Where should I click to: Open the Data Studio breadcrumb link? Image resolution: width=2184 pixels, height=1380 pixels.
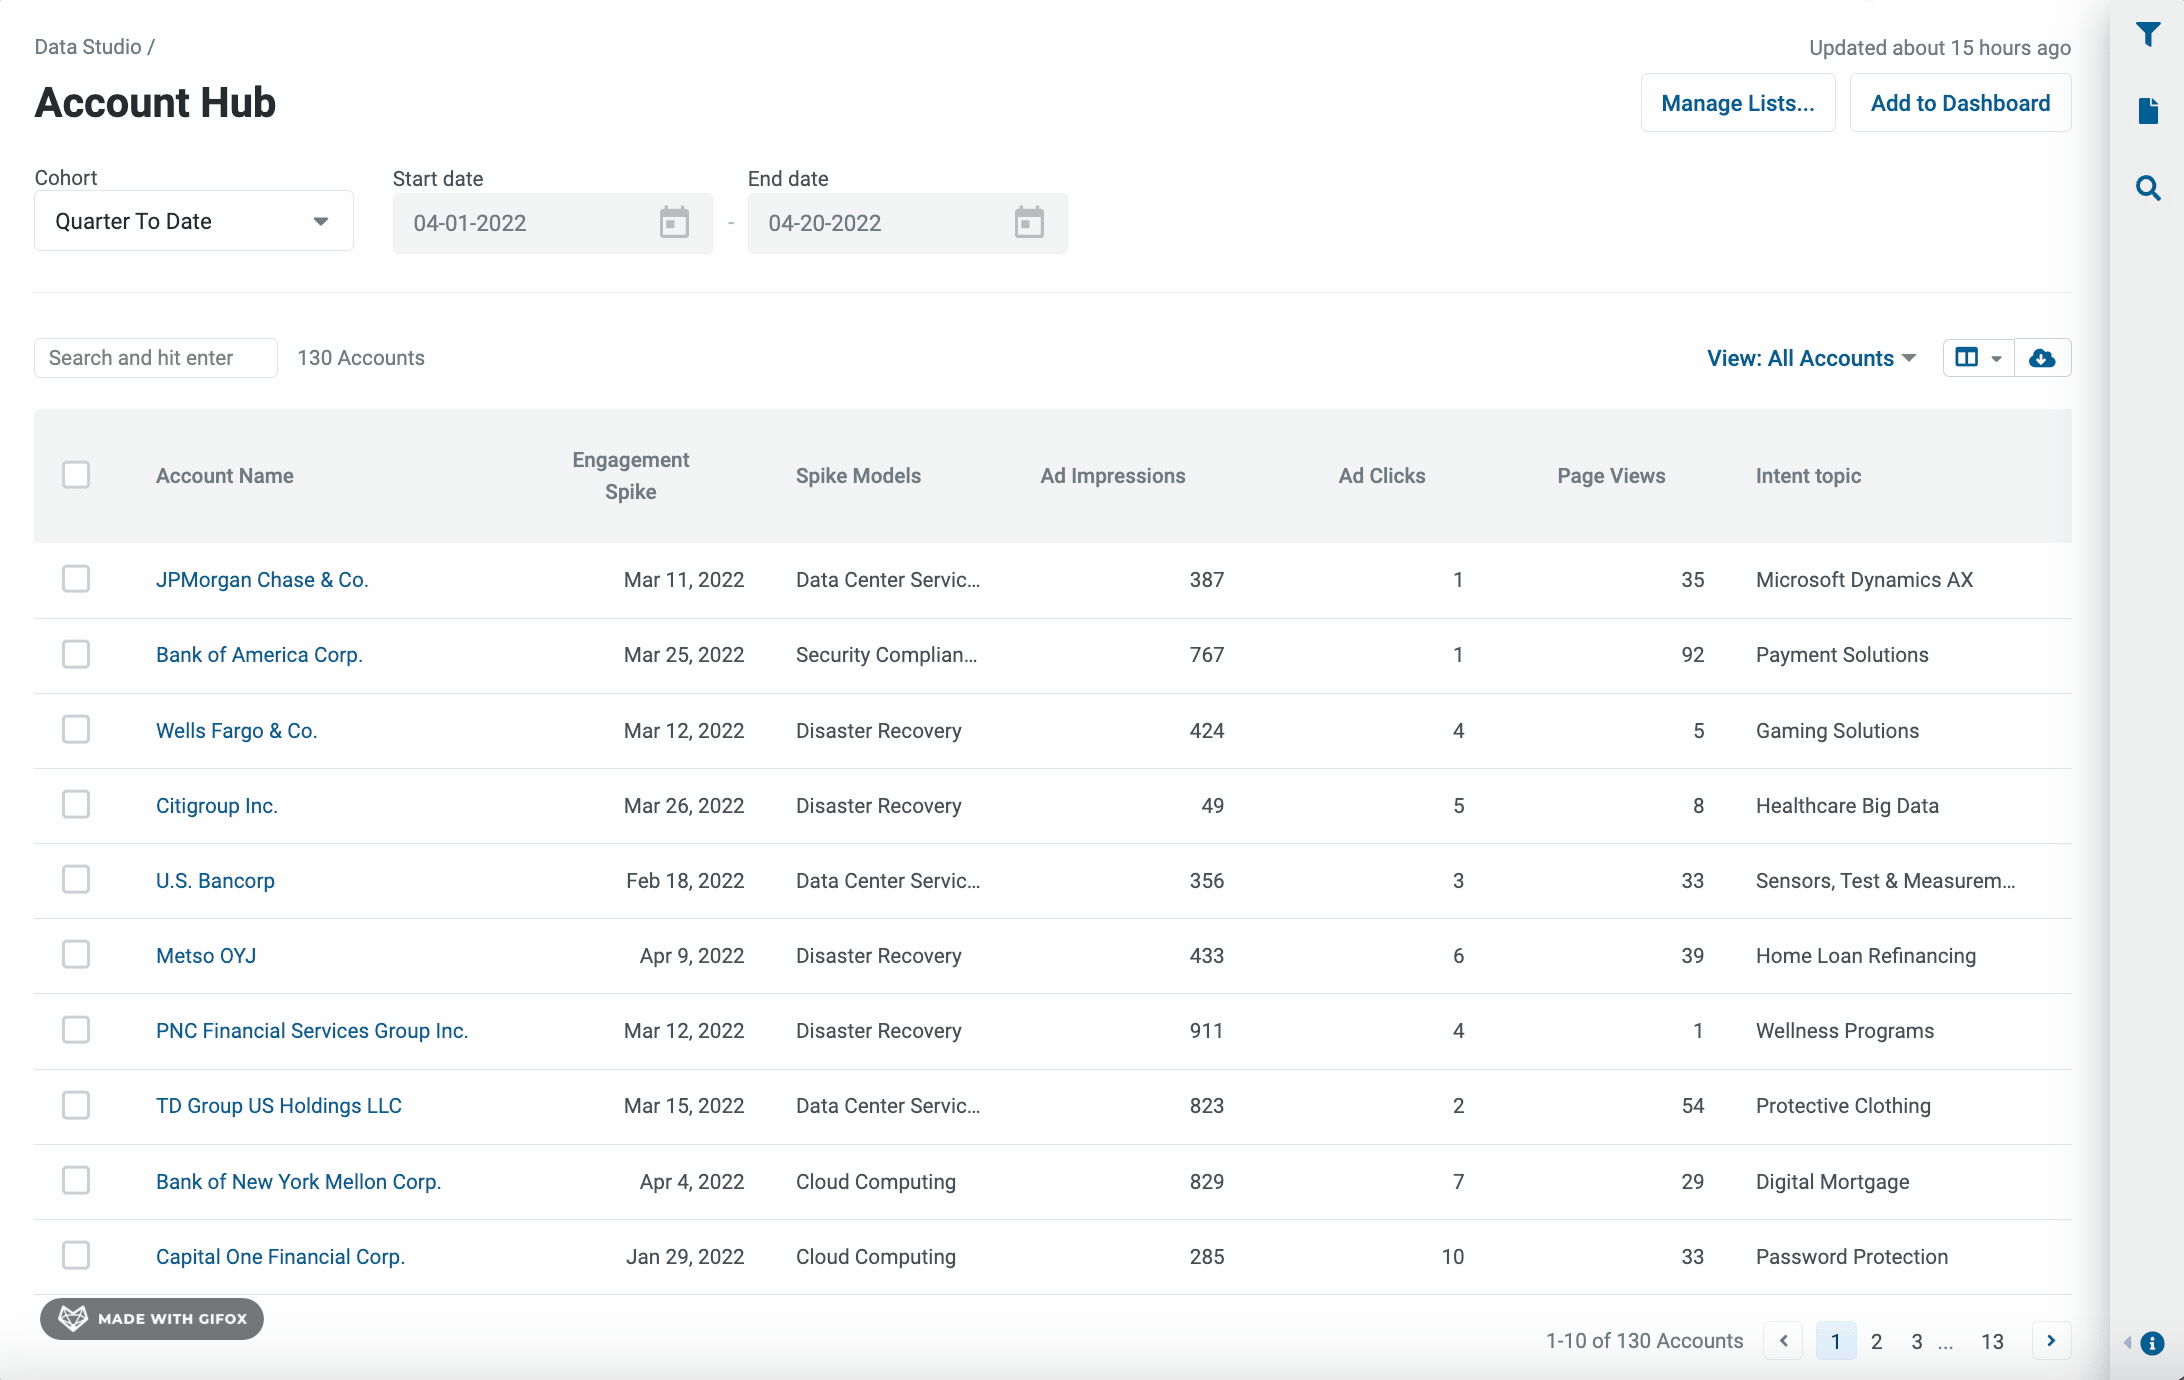[x=88, y=47]
